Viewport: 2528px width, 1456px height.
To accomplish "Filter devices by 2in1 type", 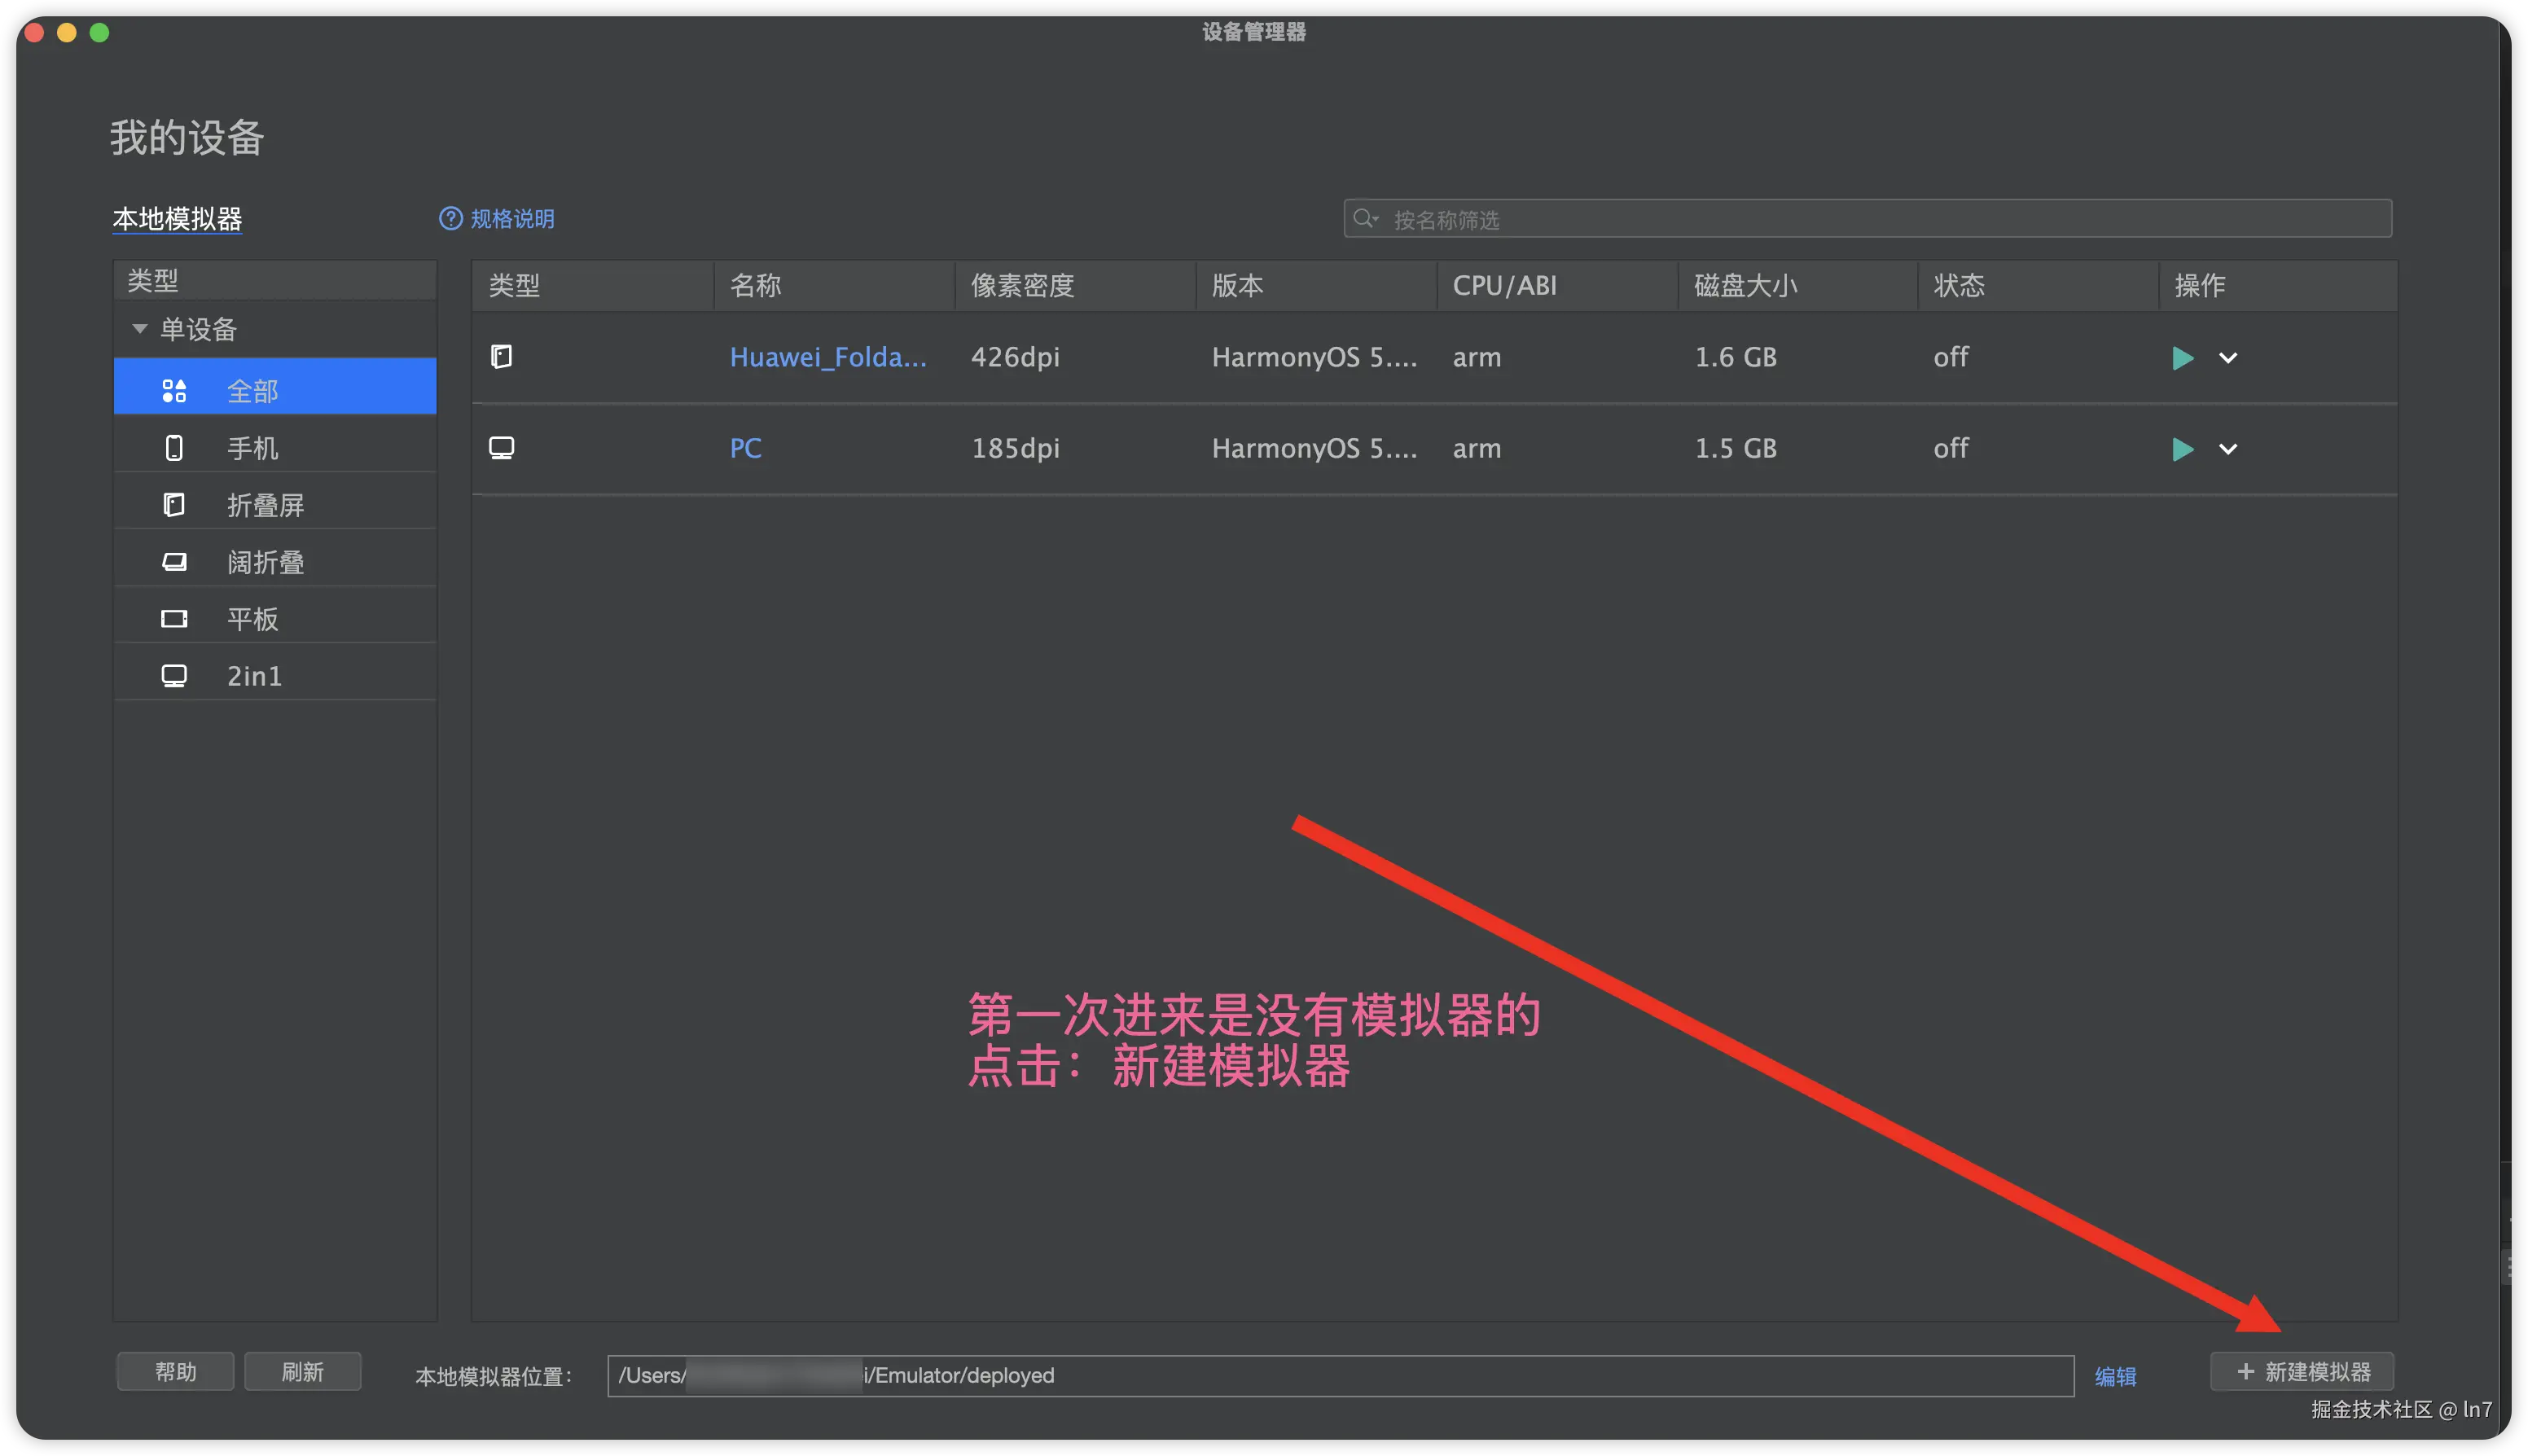I will [x=254, y=676].
